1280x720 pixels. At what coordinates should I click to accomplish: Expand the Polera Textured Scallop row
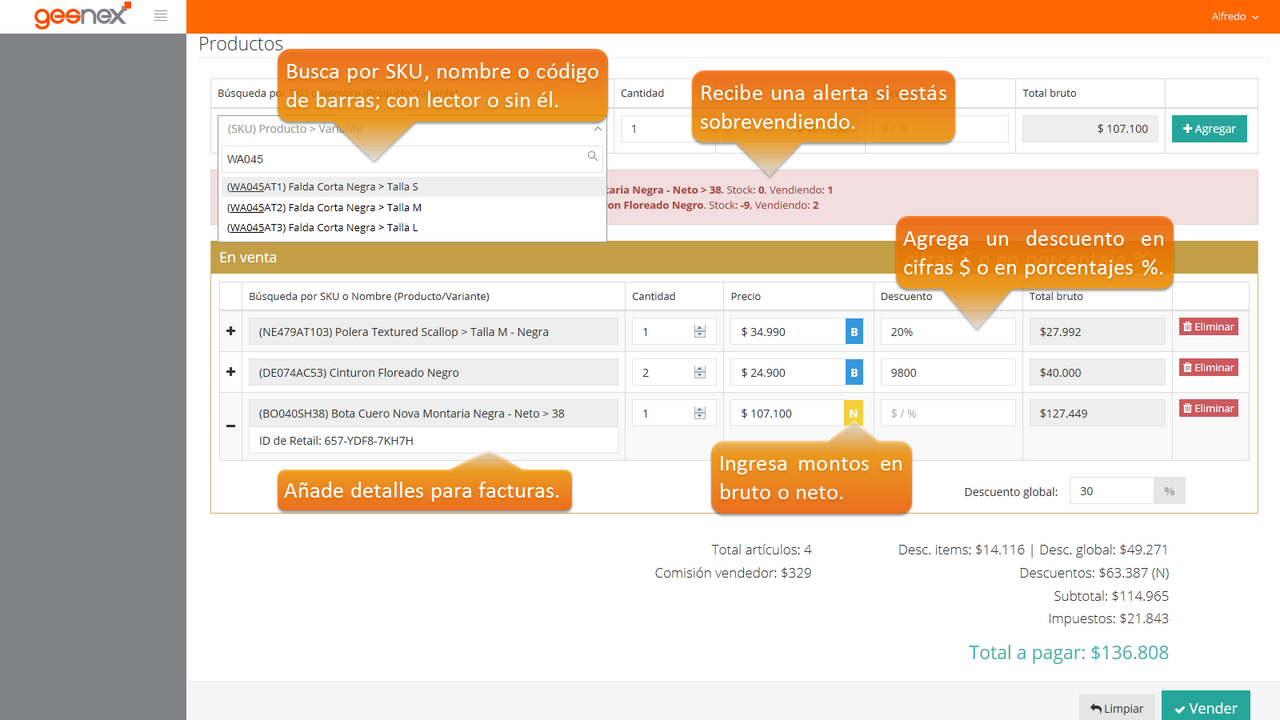(231, 331)
